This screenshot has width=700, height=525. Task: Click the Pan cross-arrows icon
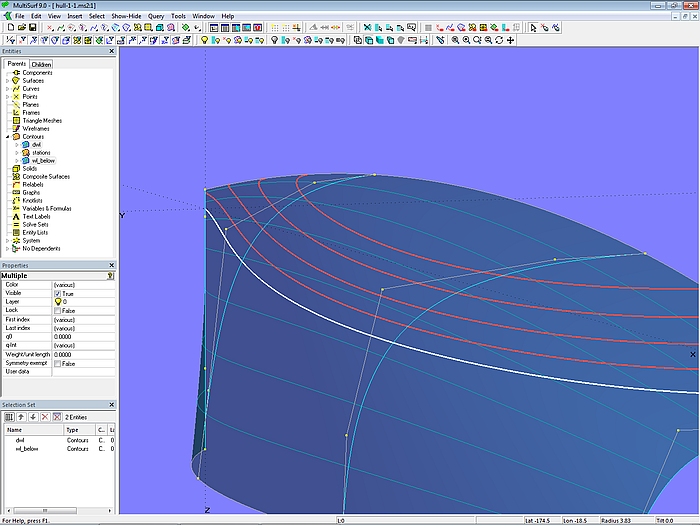[x=511, y=40]
